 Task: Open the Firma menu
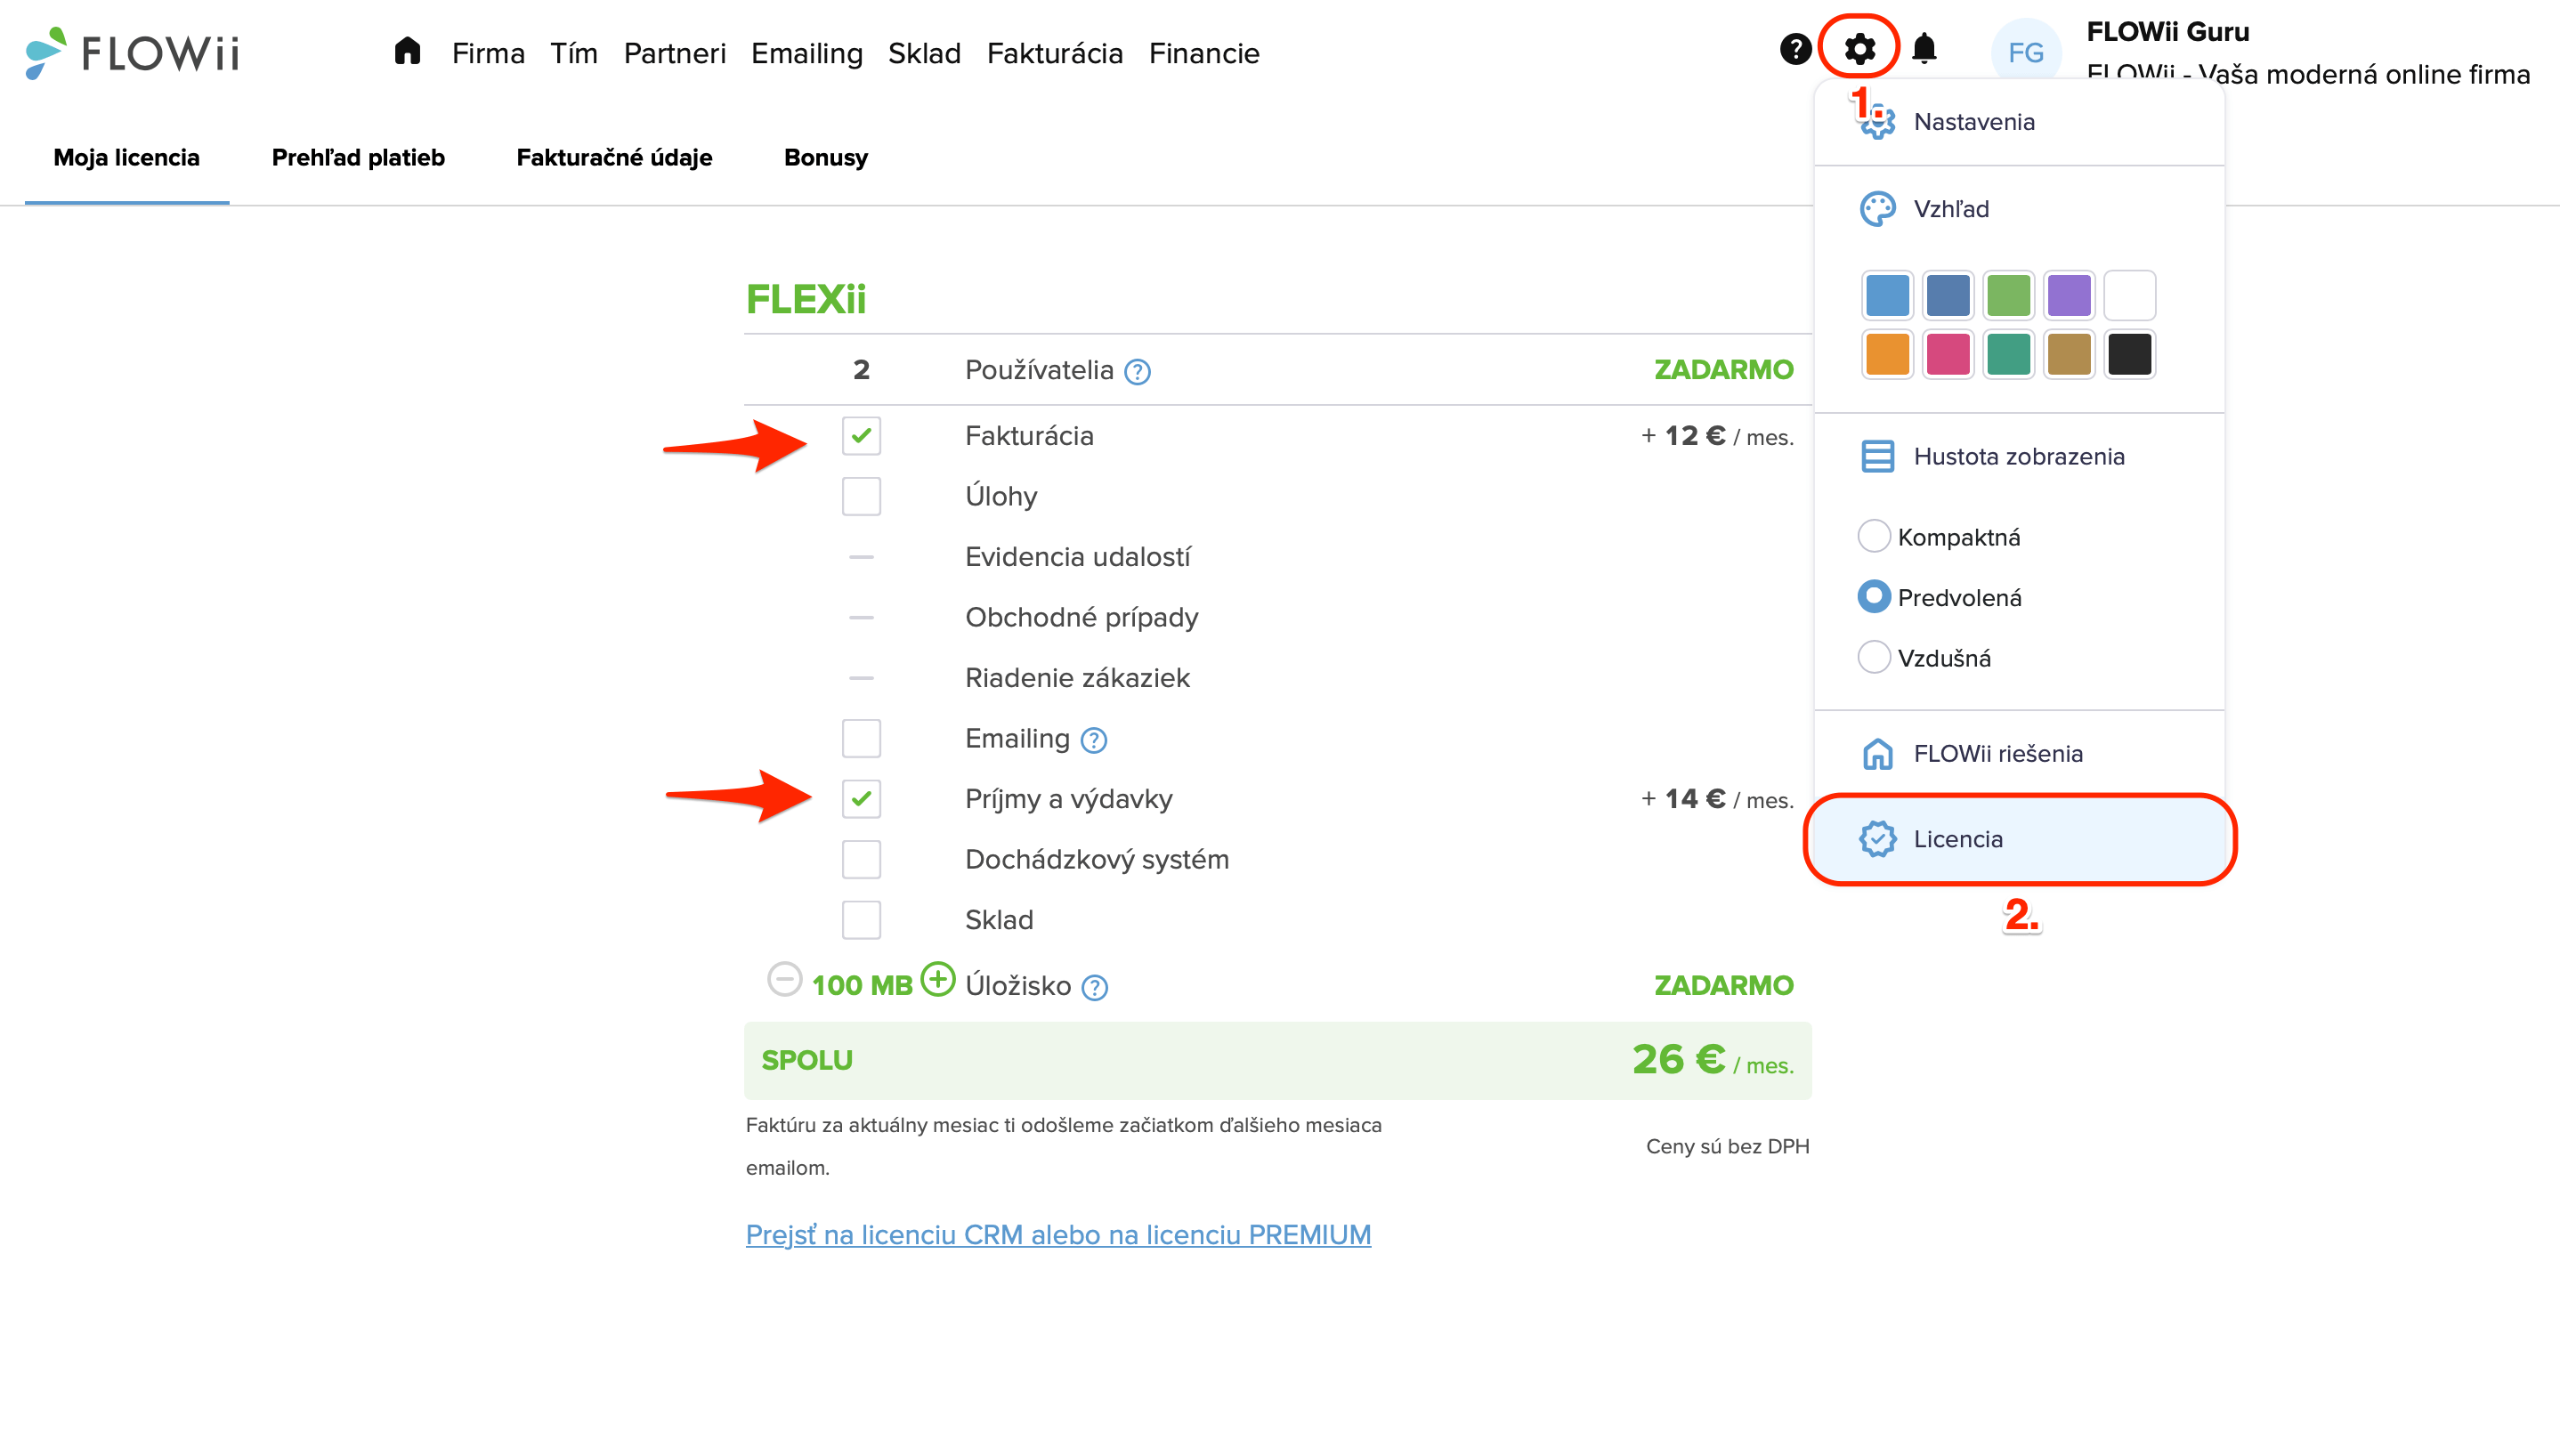488,53
